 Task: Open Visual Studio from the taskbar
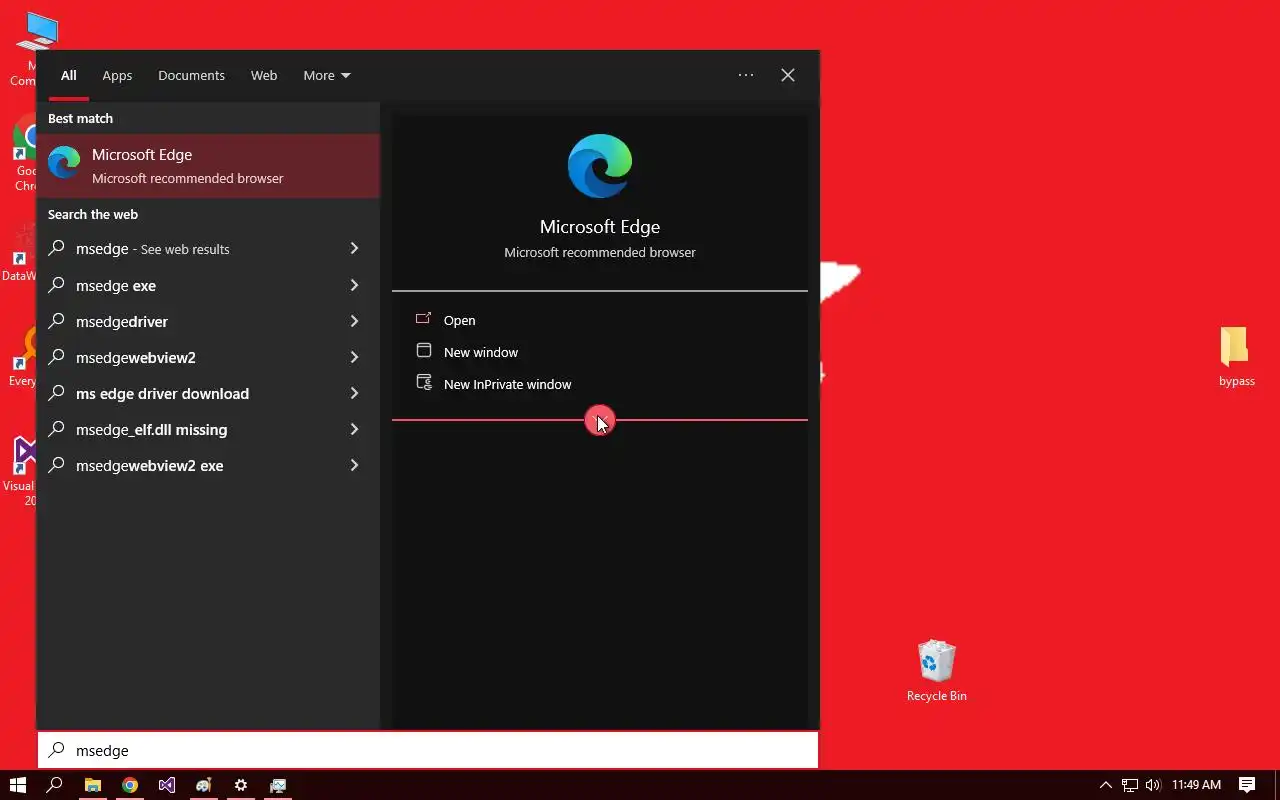[167, 785]
